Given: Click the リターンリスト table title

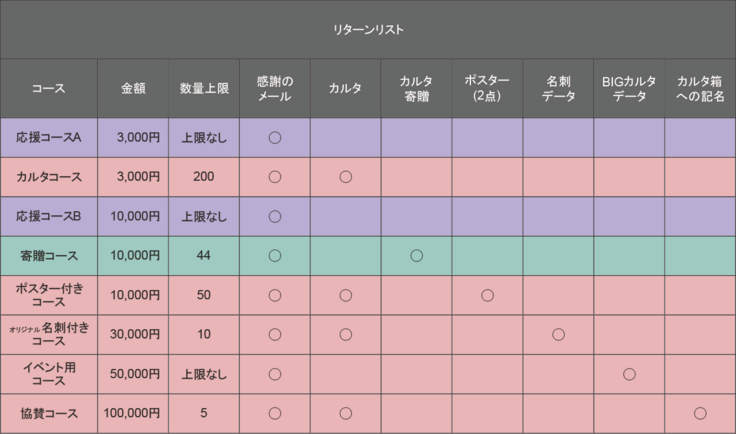Looking at the screenshot, I should pos(368,30).
